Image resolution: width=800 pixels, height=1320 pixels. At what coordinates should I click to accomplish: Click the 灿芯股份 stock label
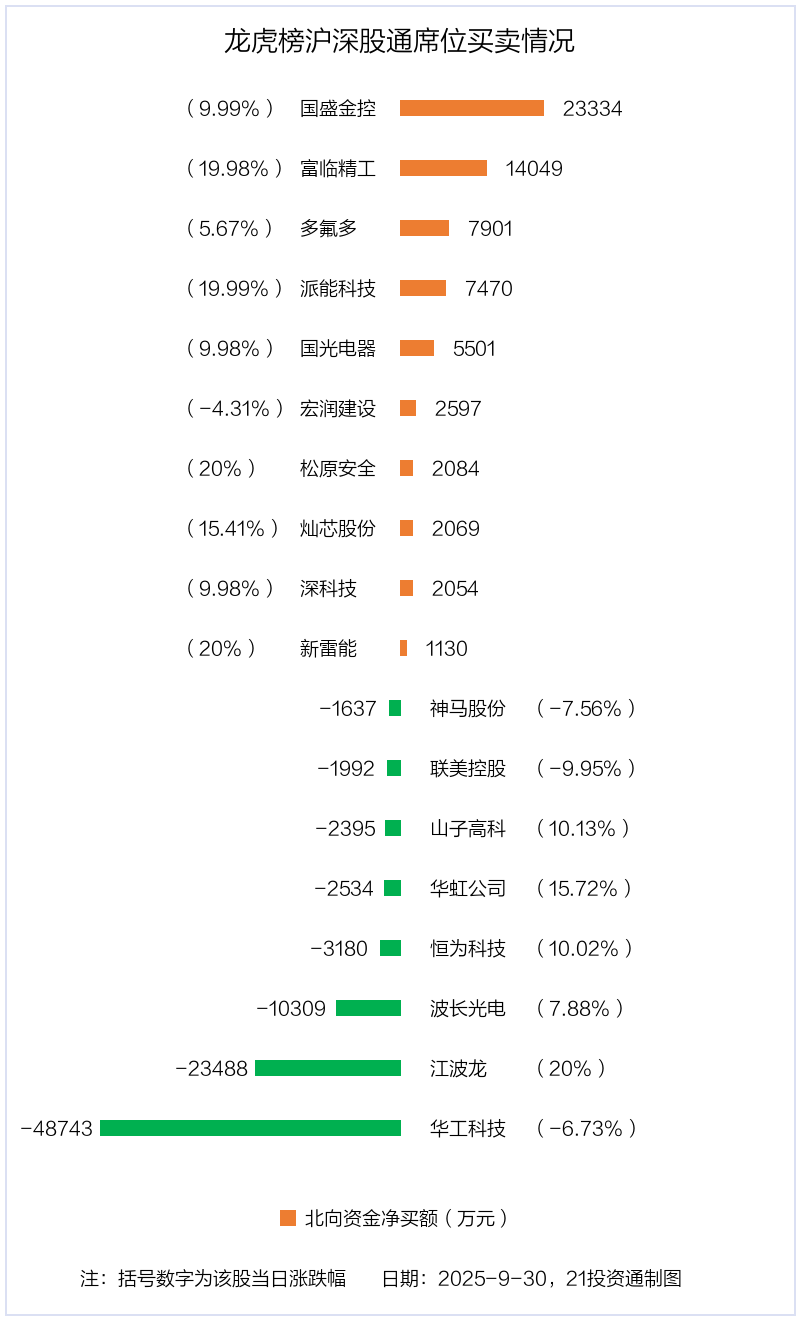pos(338,528)
